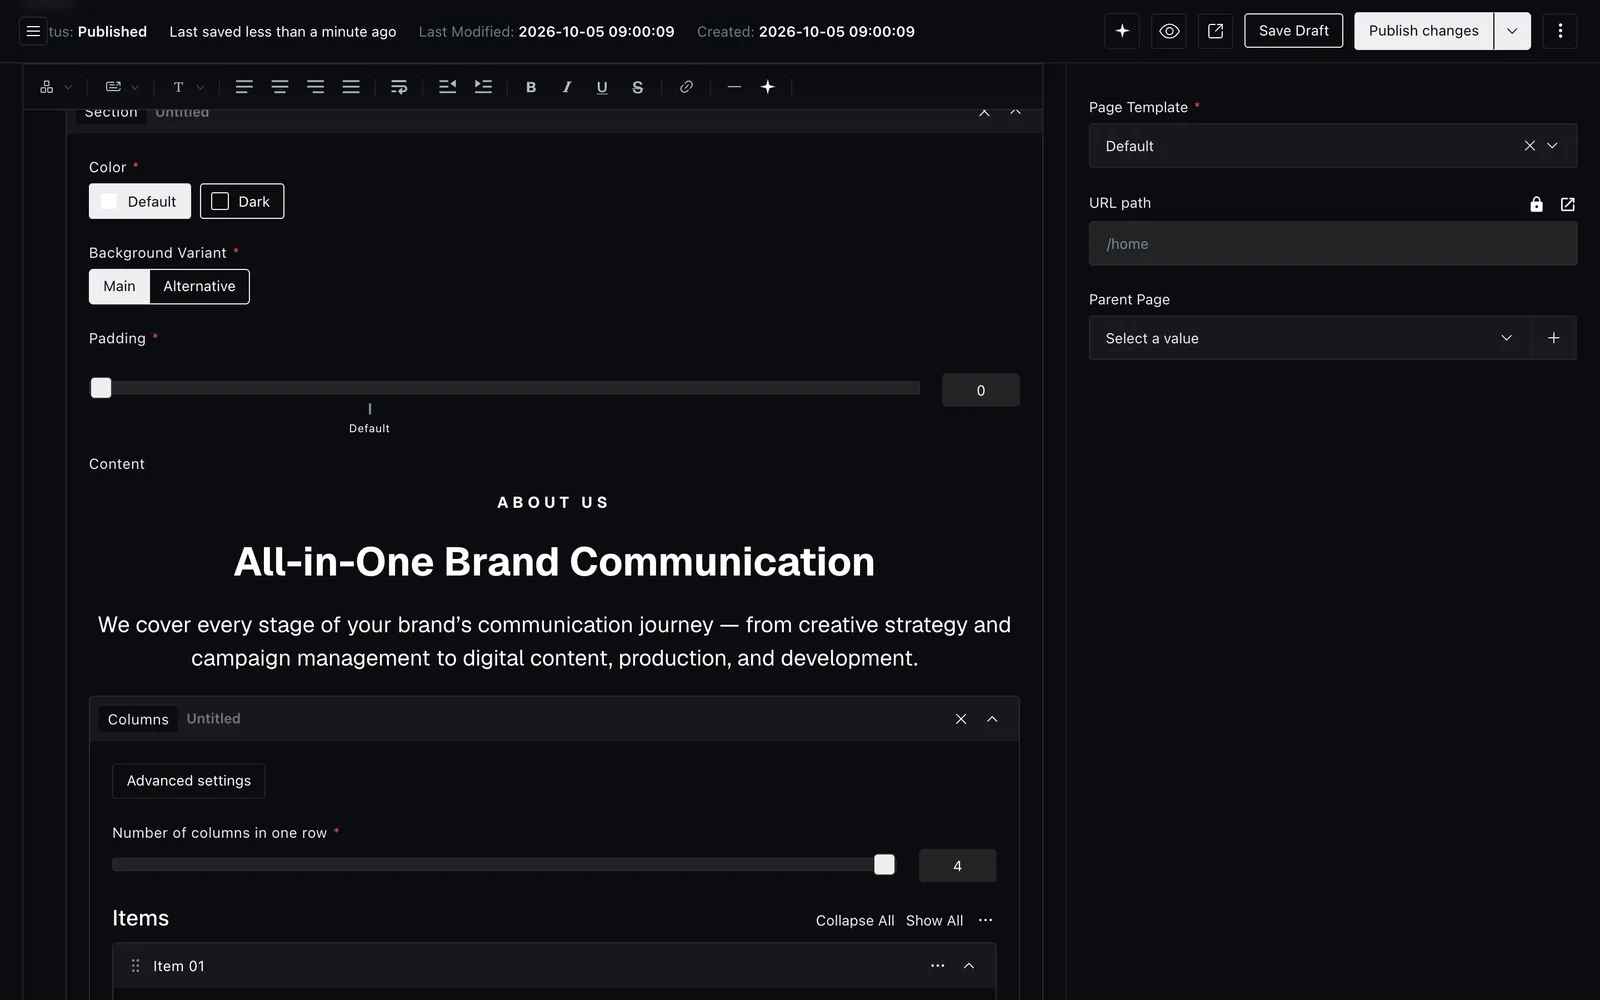
Task: Select the Default color option
Action: (x=140, y=201)
